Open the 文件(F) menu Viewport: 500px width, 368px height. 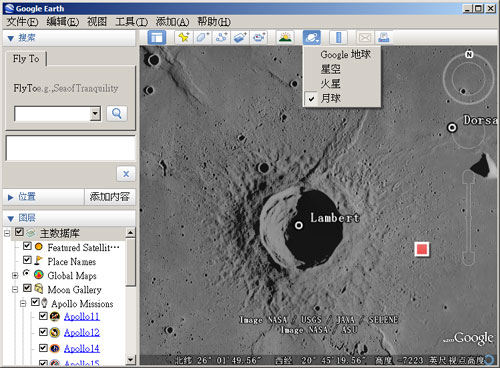(x=22, y=22)
